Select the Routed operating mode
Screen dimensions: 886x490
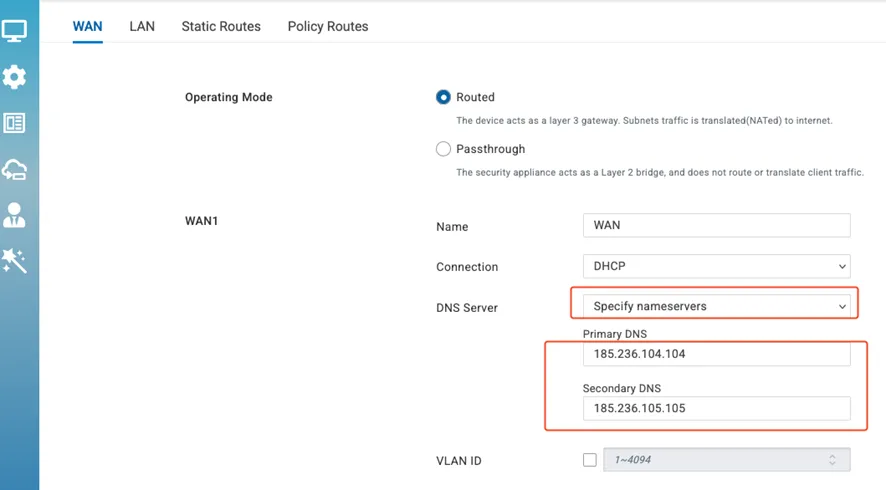443,97
